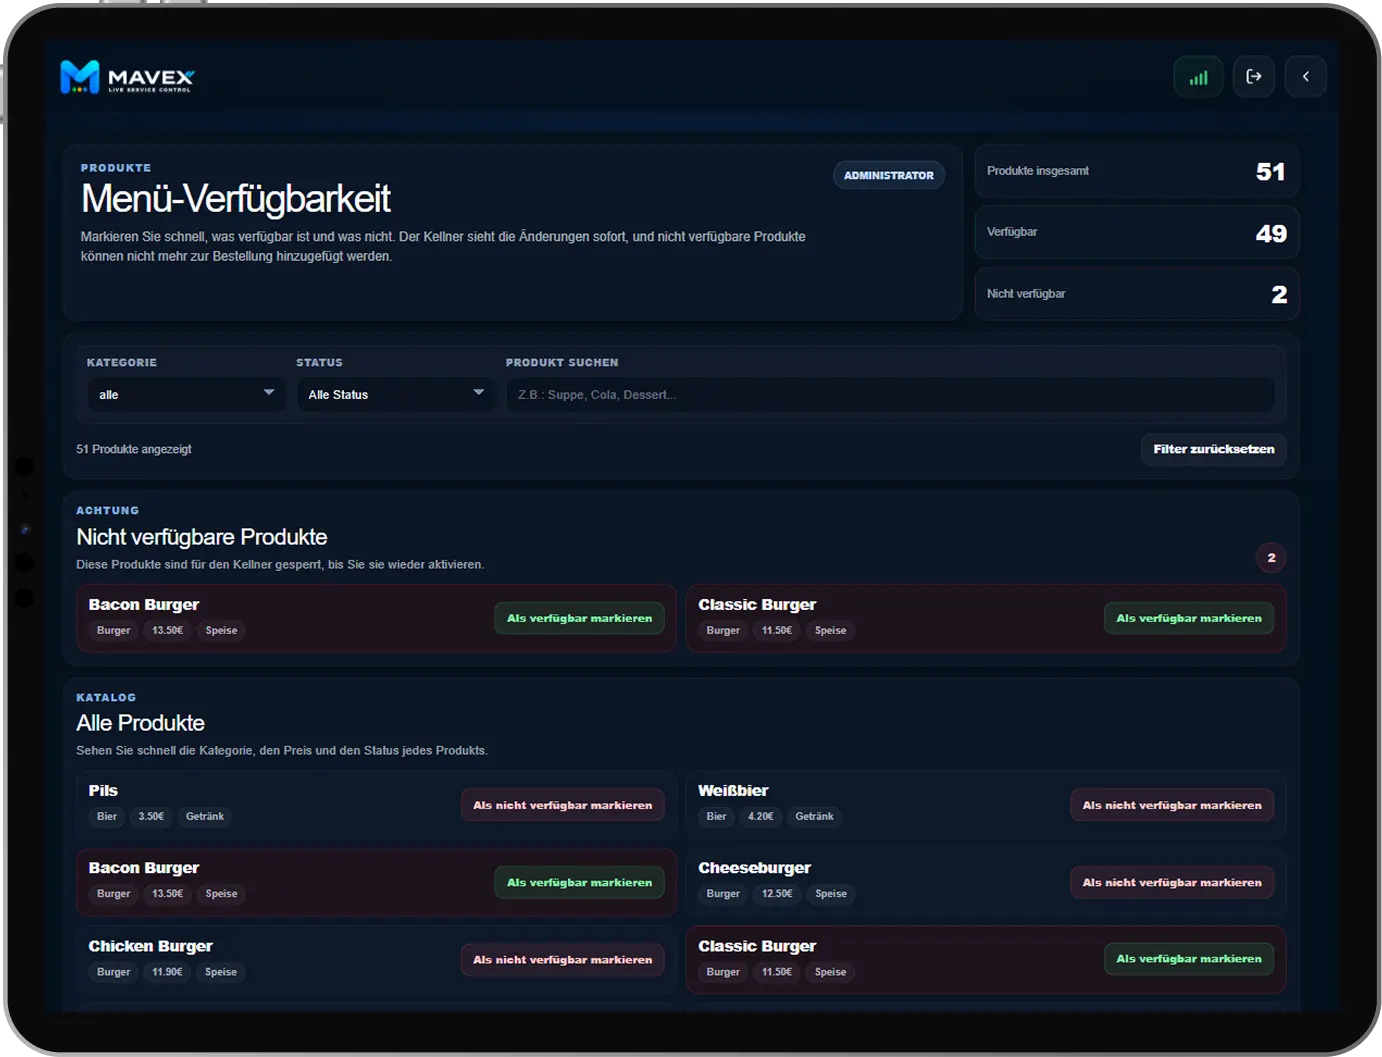Screen dimensions: 1382x1057
Task: Click the Pils product name
Action: (x=103, y=791)
